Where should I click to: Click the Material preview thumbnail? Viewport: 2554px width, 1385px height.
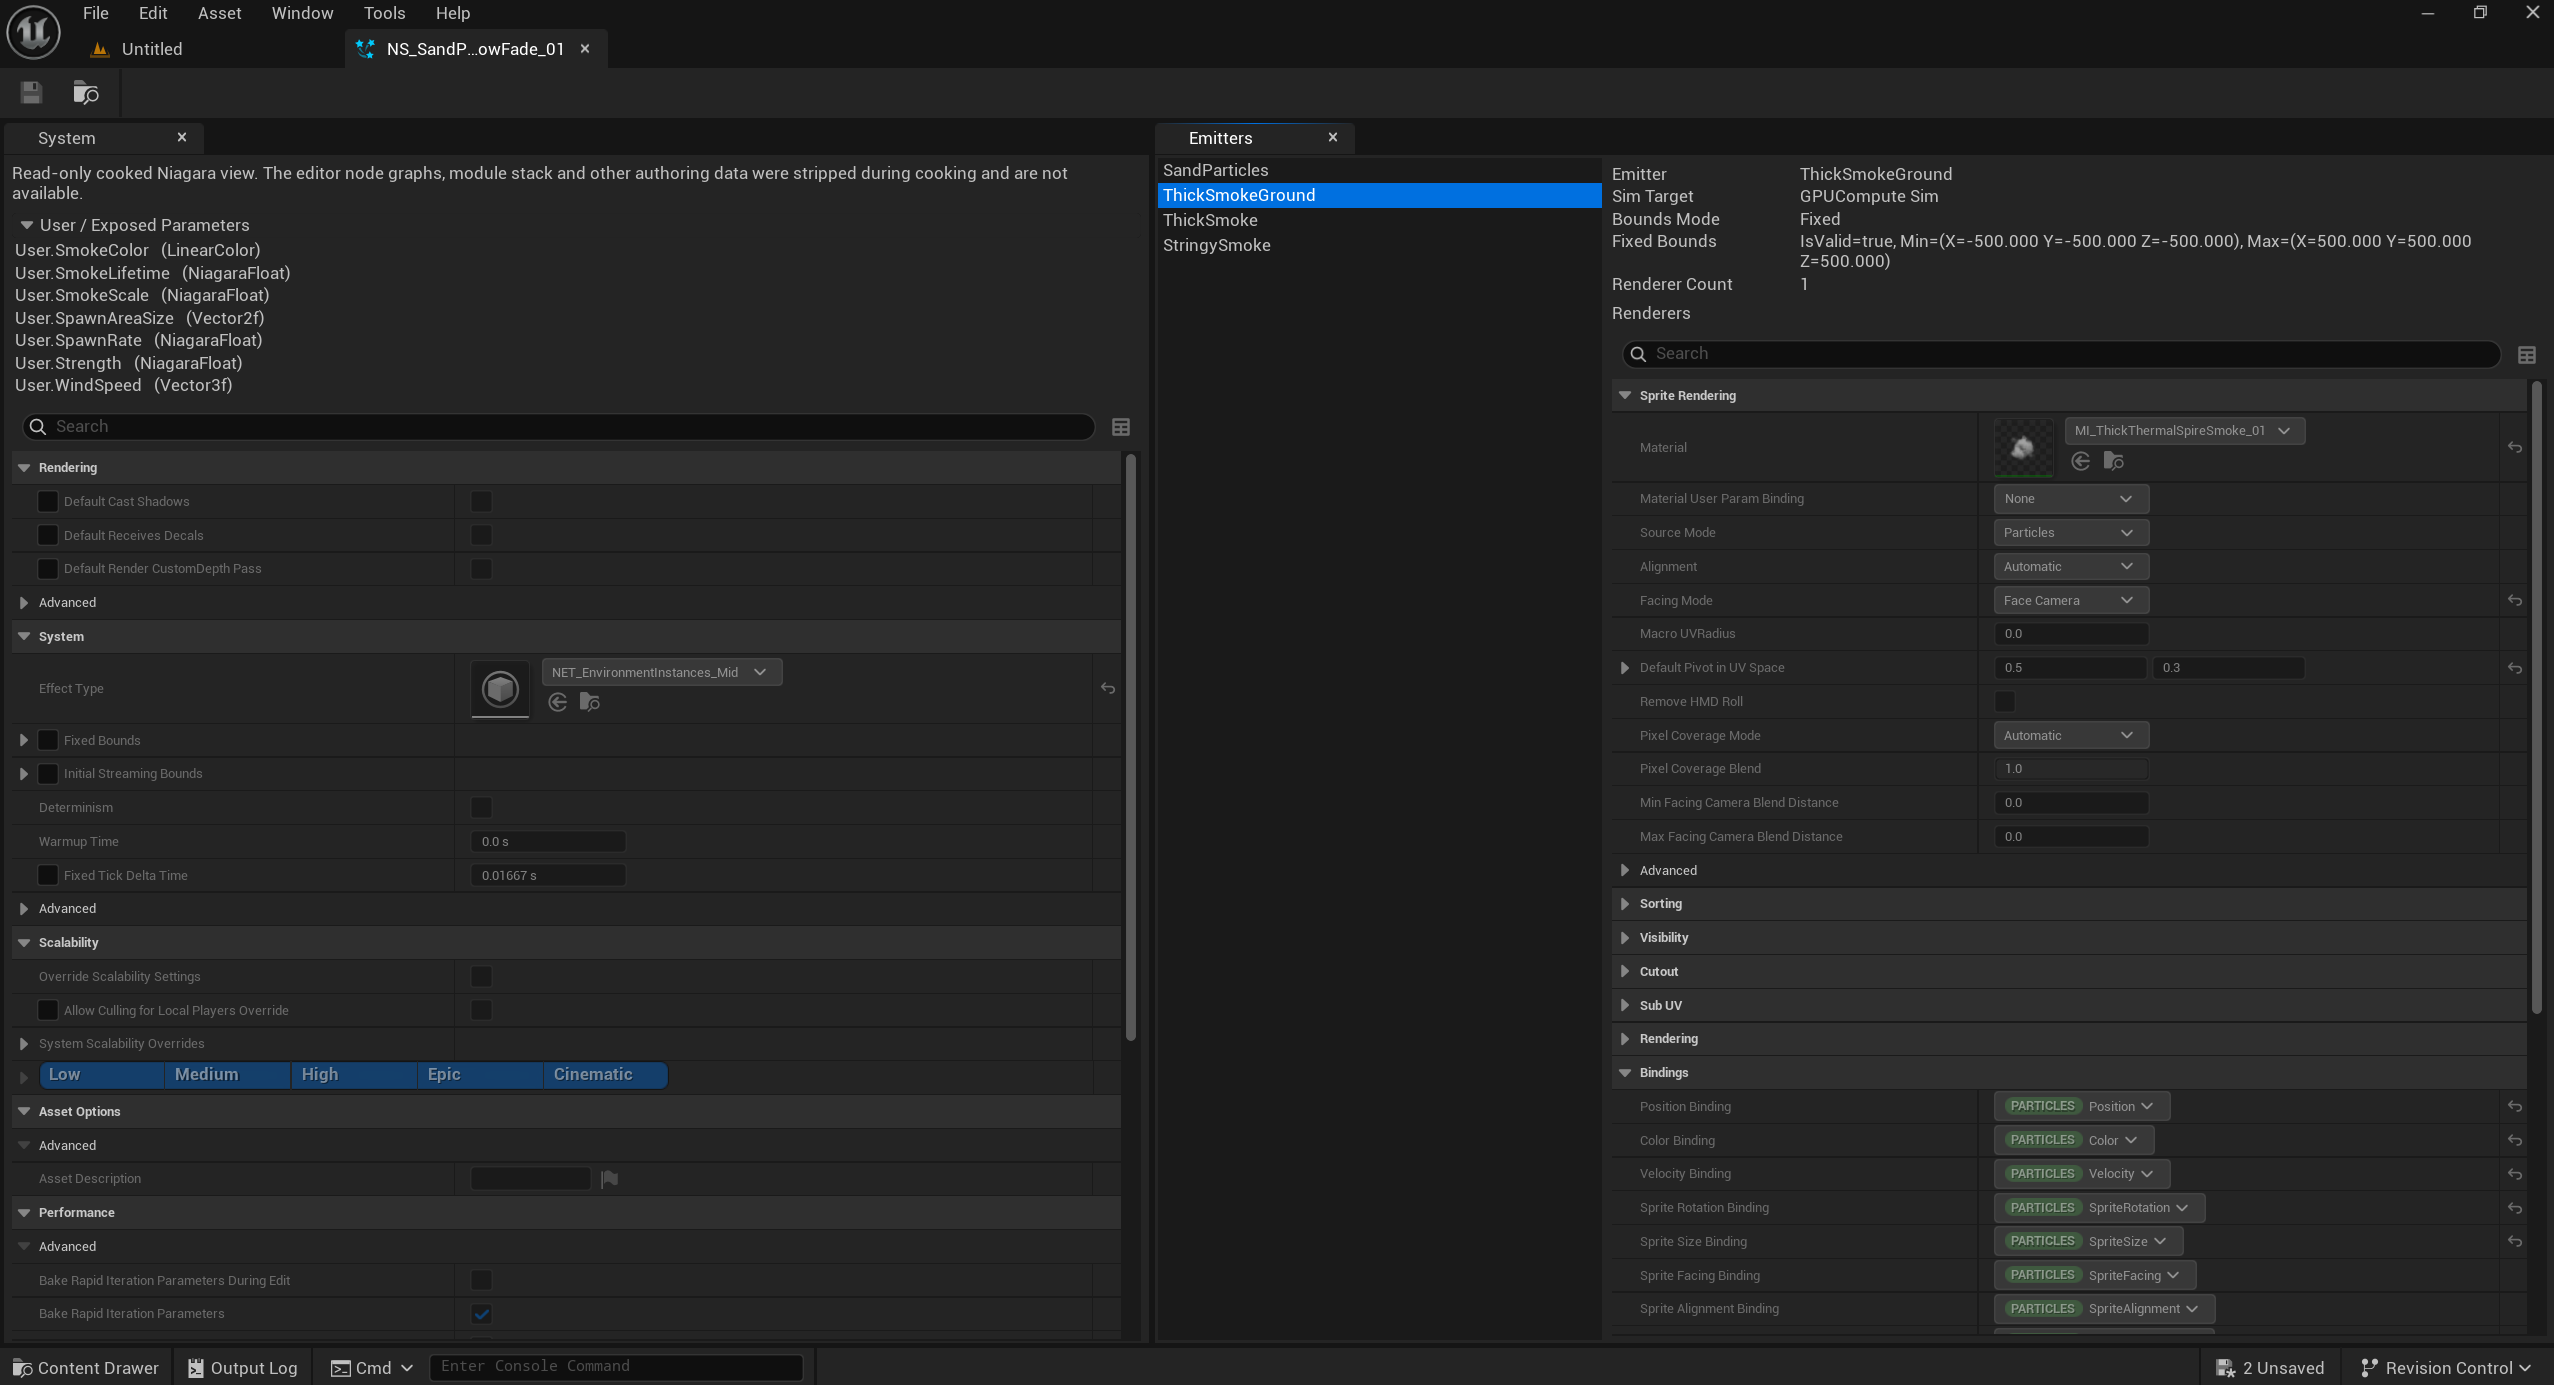pyautogui.click(x=2022, y=447)
